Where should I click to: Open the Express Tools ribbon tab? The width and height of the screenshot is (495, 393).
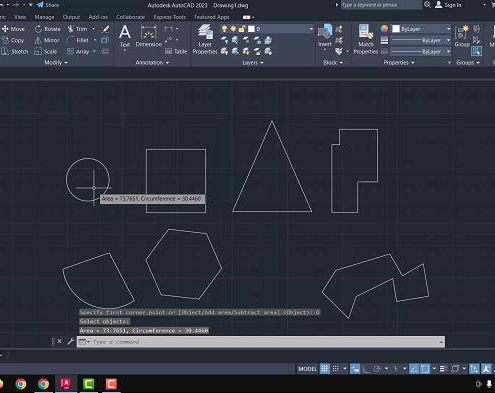pyautogui.click(x=169, y=17)
